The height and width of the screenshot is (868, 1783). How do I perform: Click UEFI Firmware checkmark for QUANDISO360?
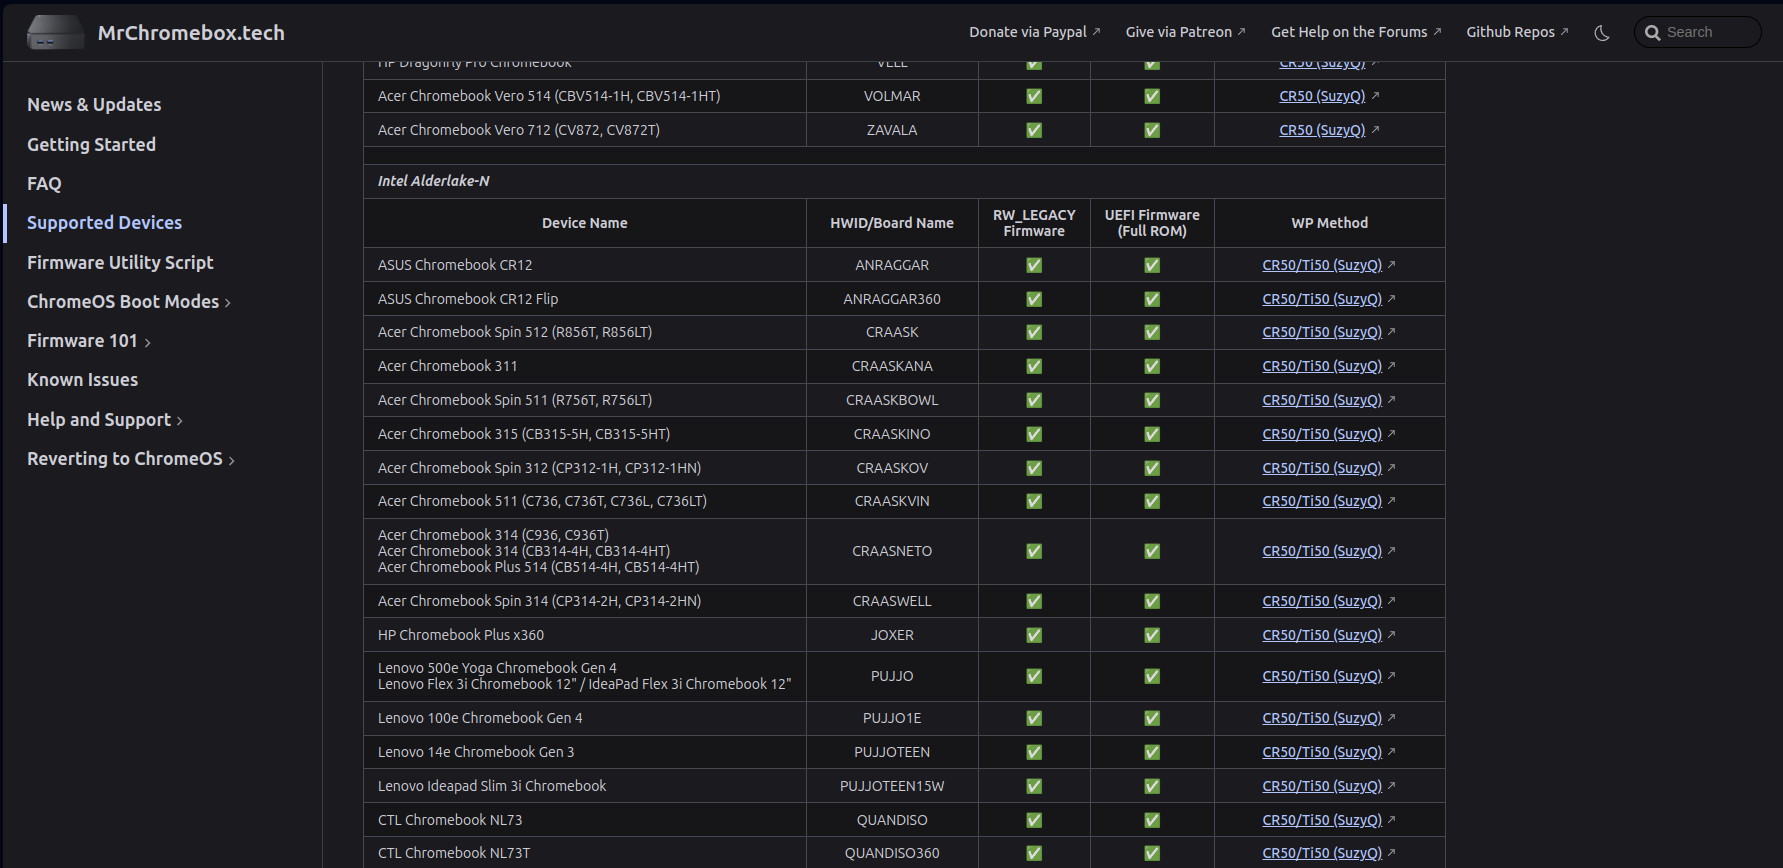1152,853
